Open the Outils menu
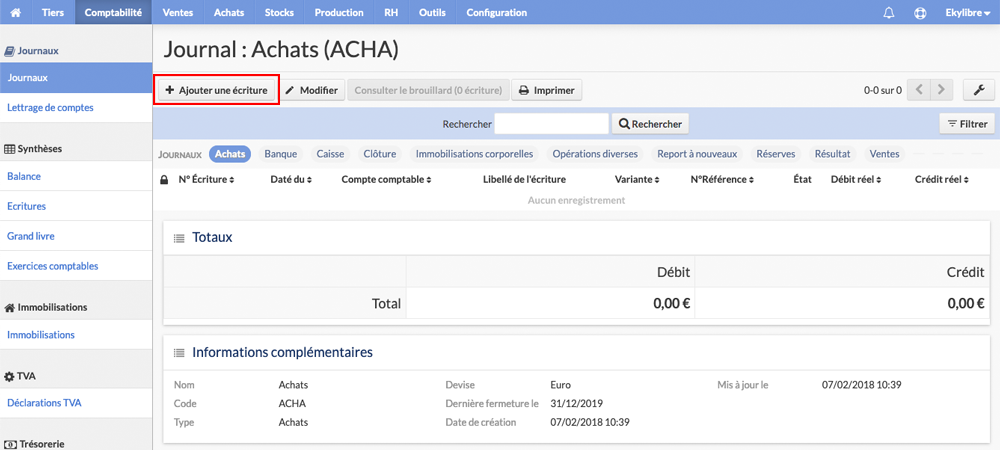 [x=432, y=12]
